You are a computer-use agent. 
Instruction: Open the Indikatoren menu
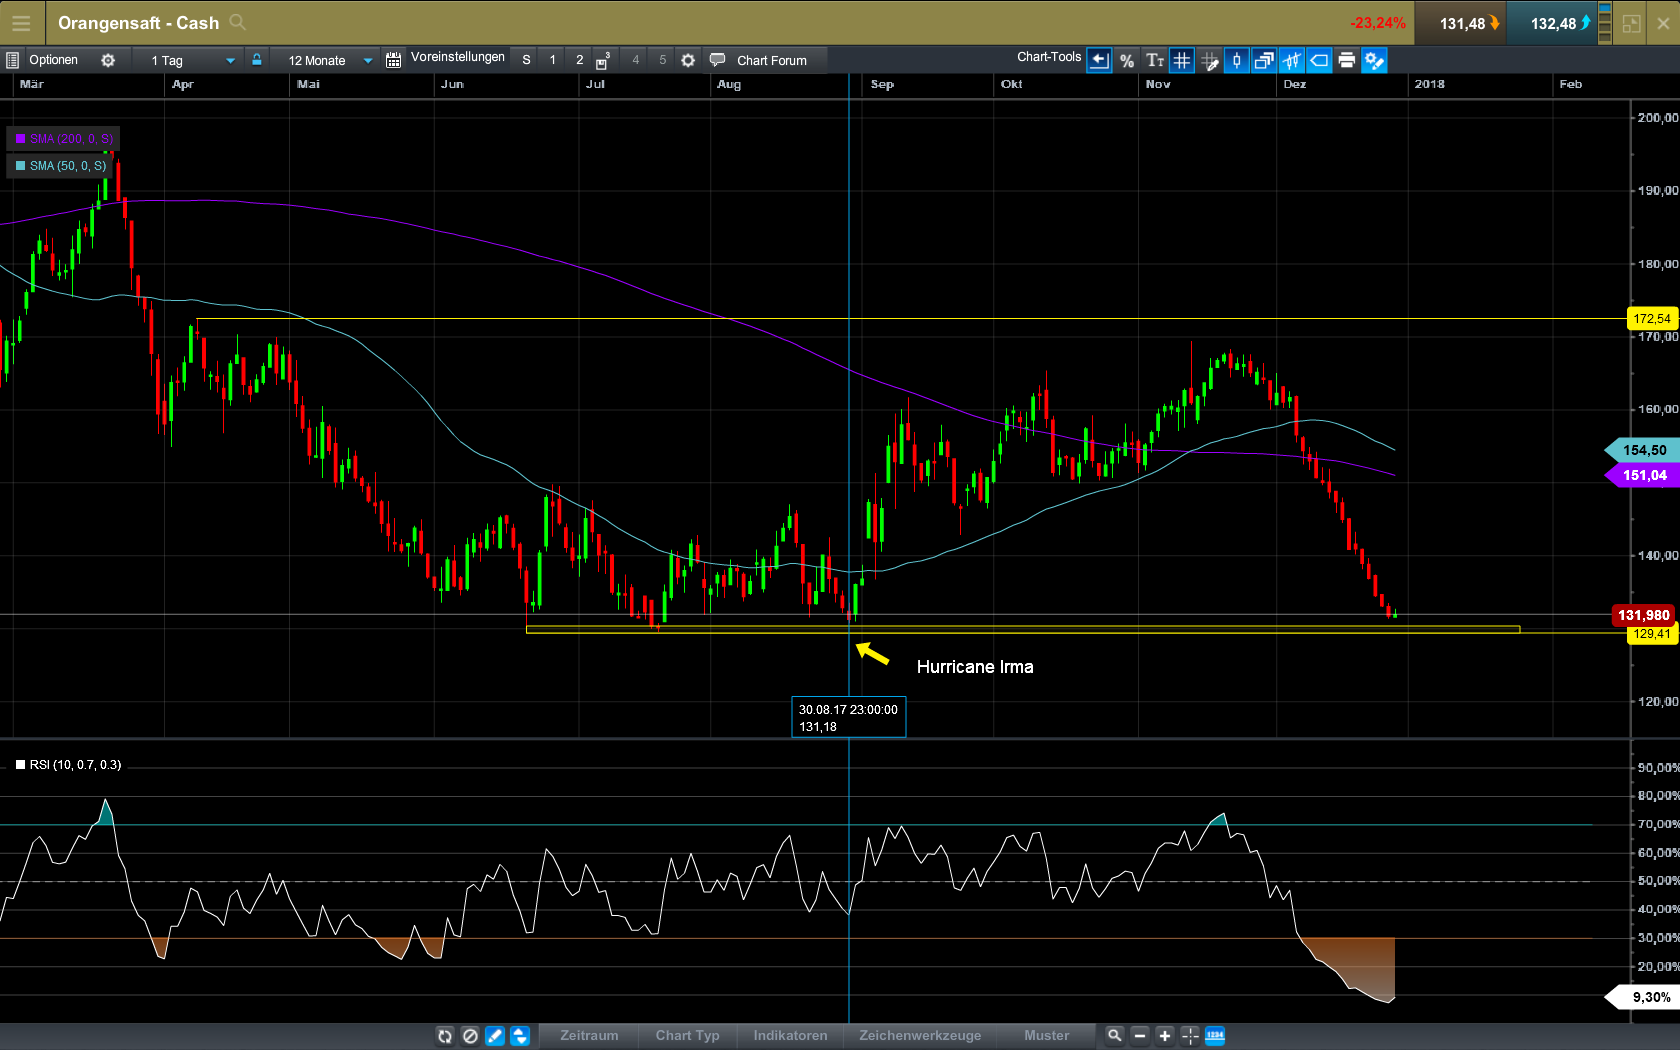[x=789, y=1036]
